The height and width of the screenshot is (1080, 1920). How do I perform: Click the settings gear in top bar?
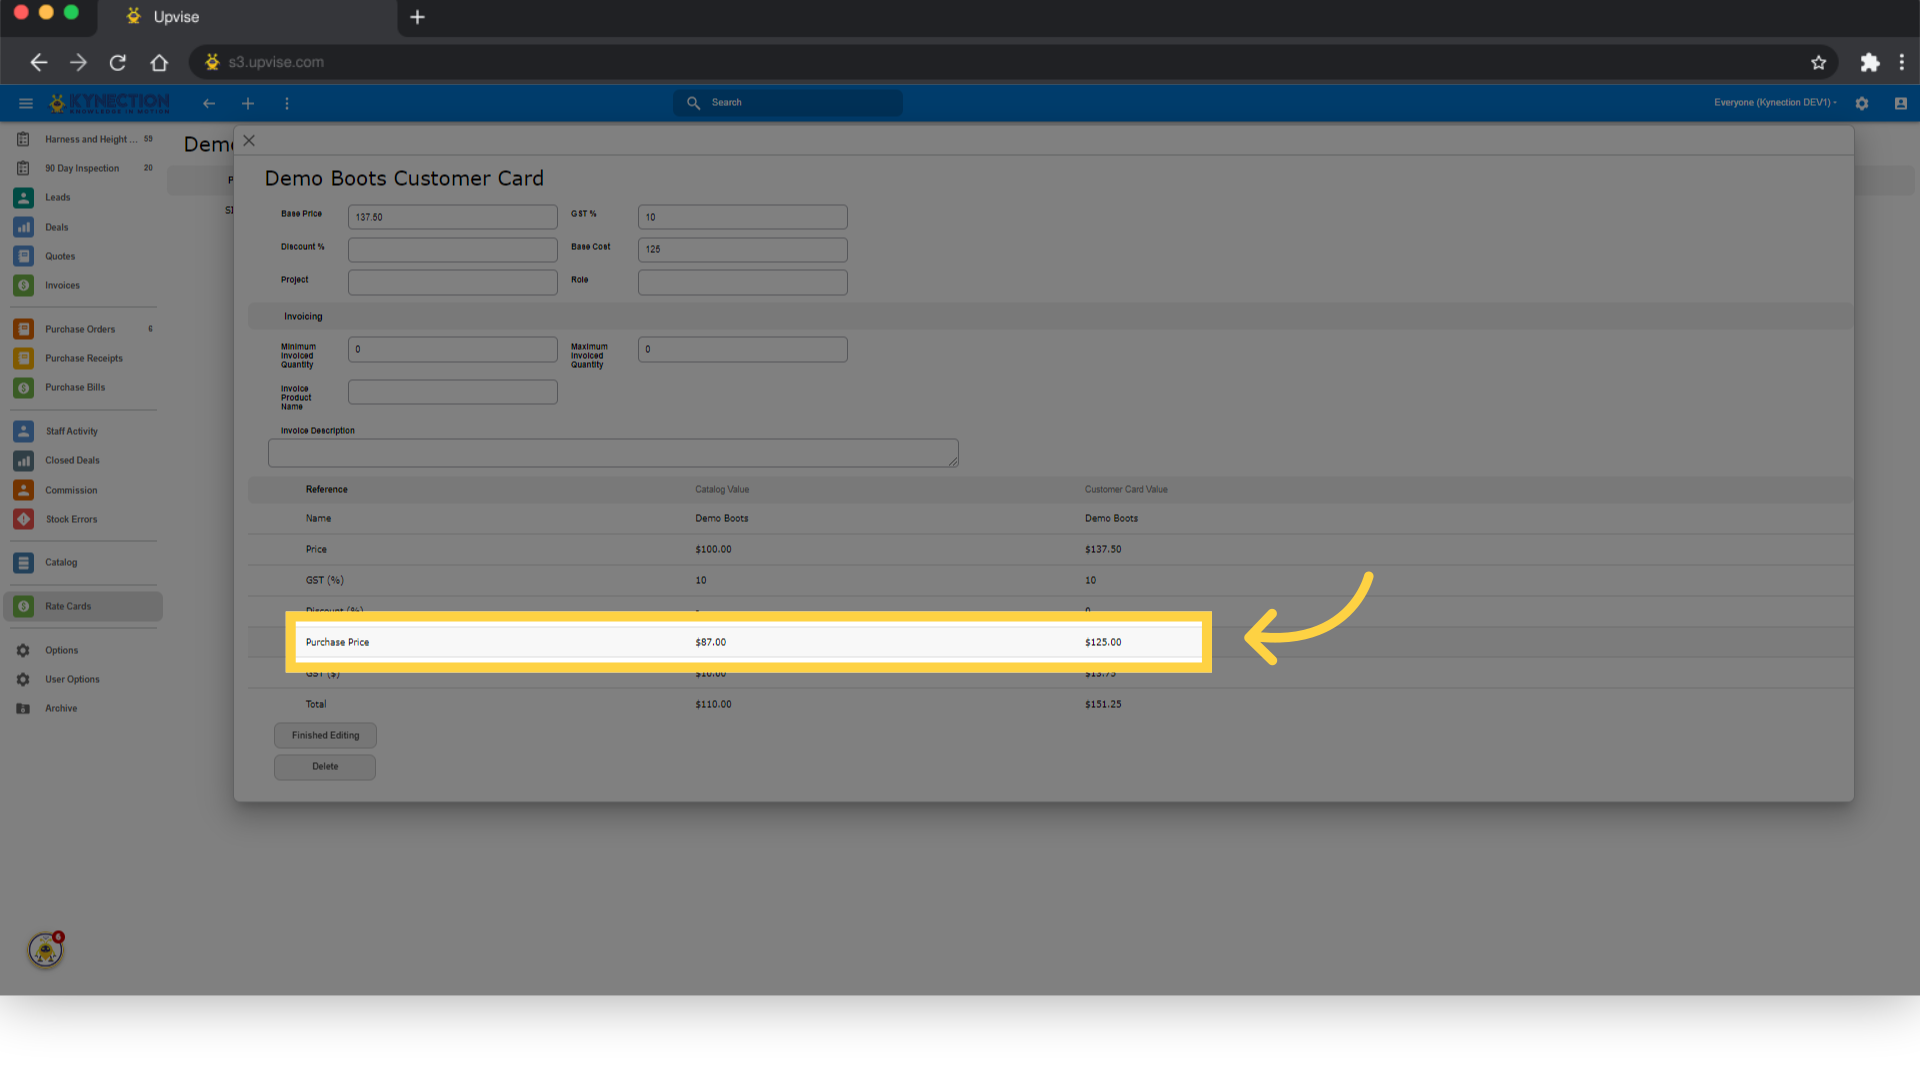[x=1862, y=103]
